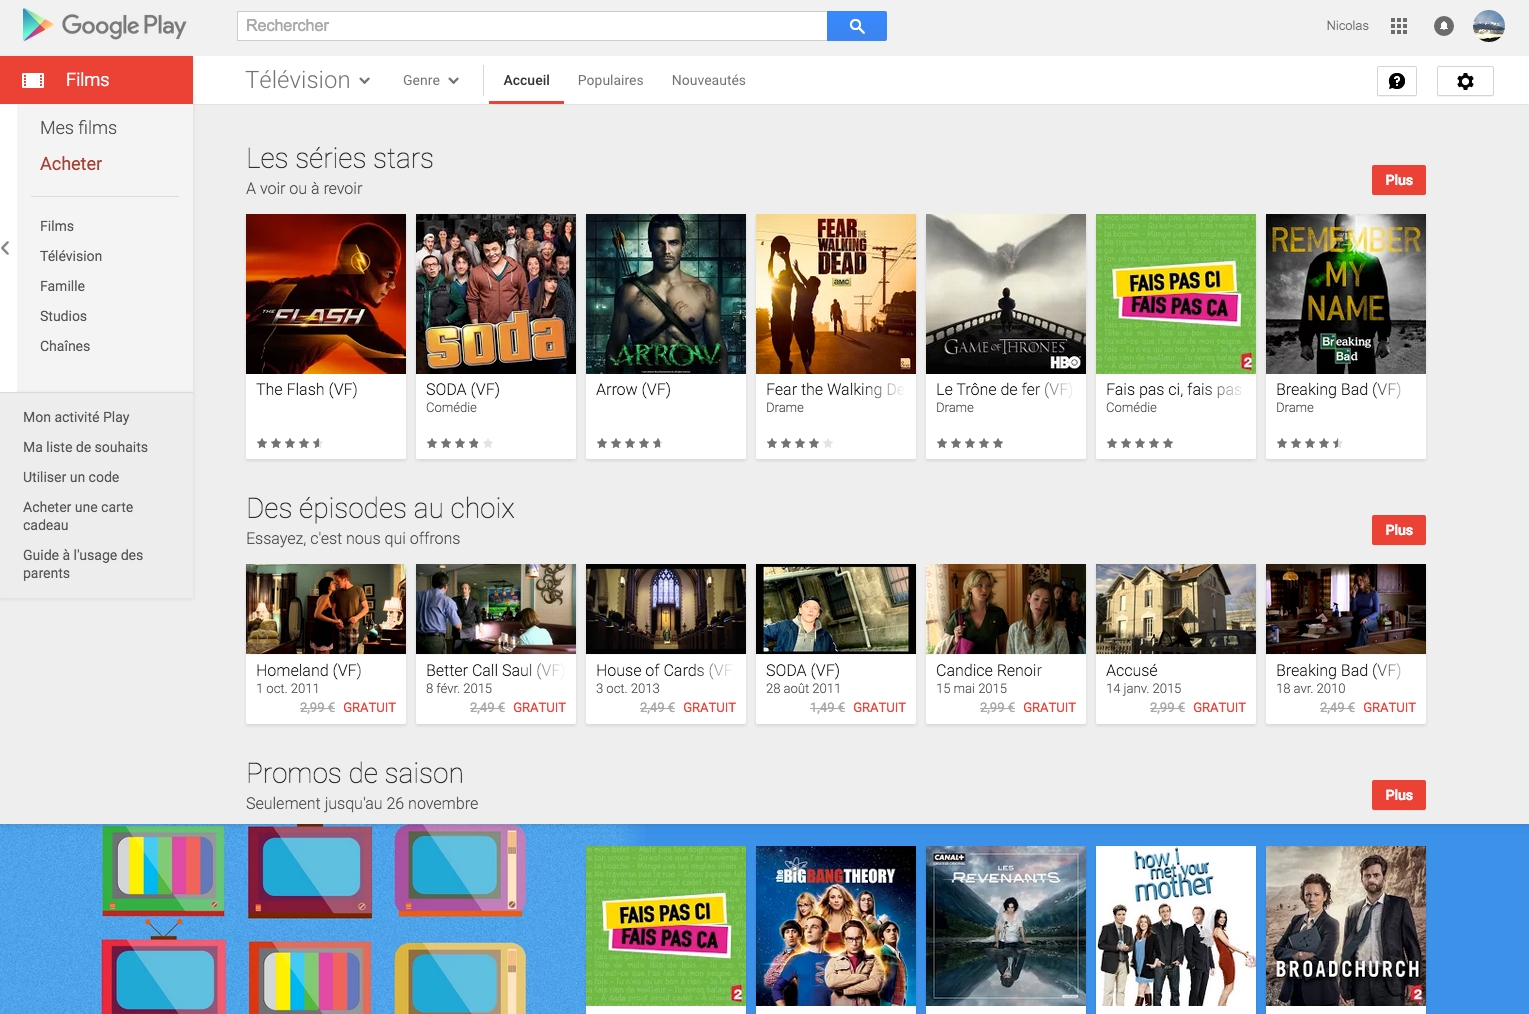This screenshot has height=1014, width=1529.
Task: Open the Genre dropdown
Action: click(431, 81)
